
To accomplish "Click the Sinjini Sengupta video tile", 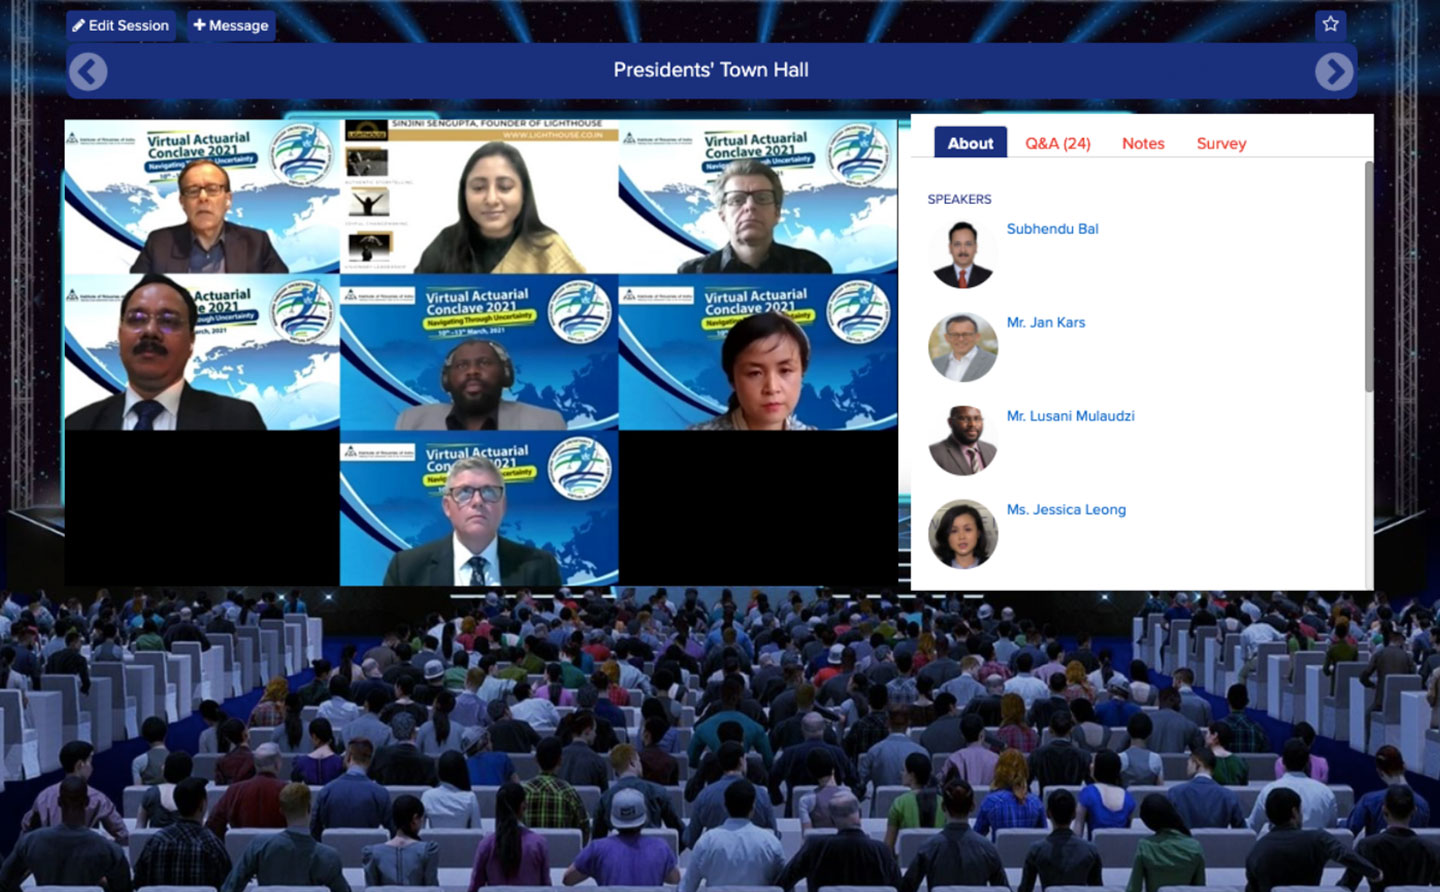I will [x=479, y=196].
